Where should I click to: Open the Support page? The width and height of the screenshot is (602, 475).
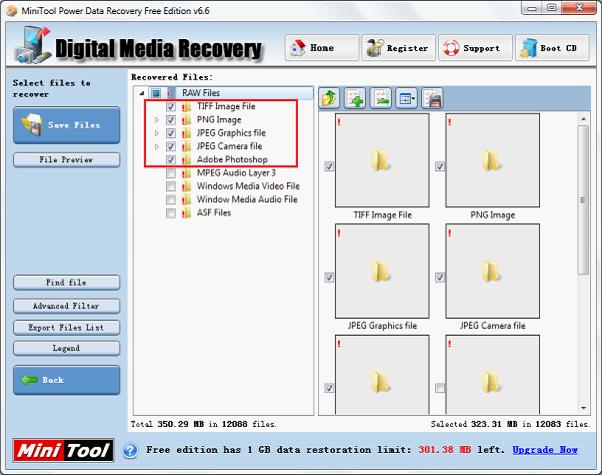pyautogui.click(x=475, y=48)
